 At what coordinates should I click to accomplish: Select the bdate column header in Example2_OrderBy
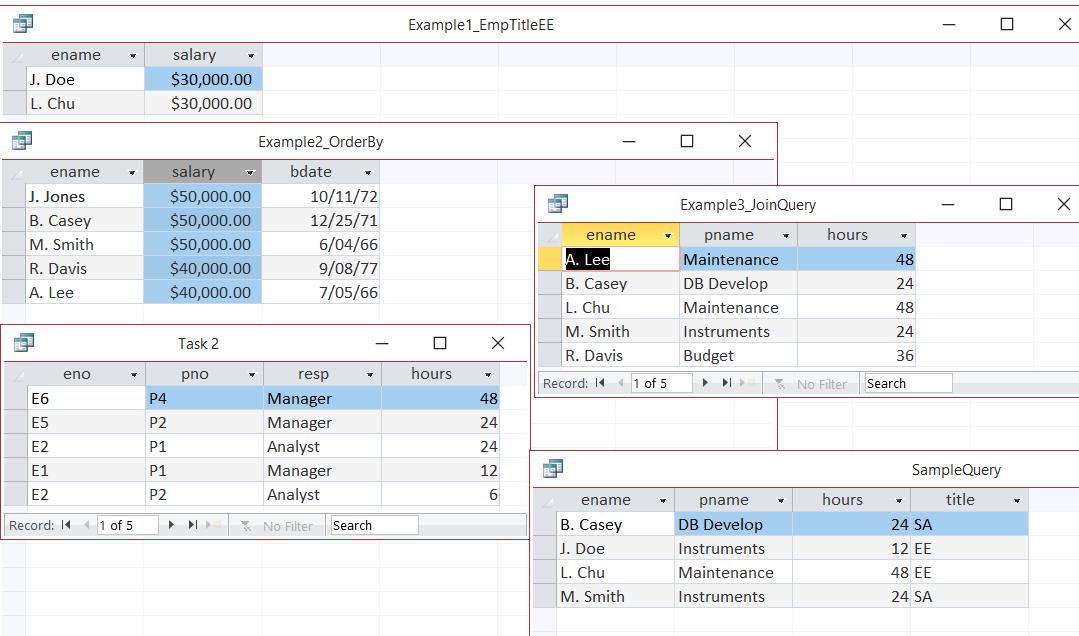click(x=310, y=172)
